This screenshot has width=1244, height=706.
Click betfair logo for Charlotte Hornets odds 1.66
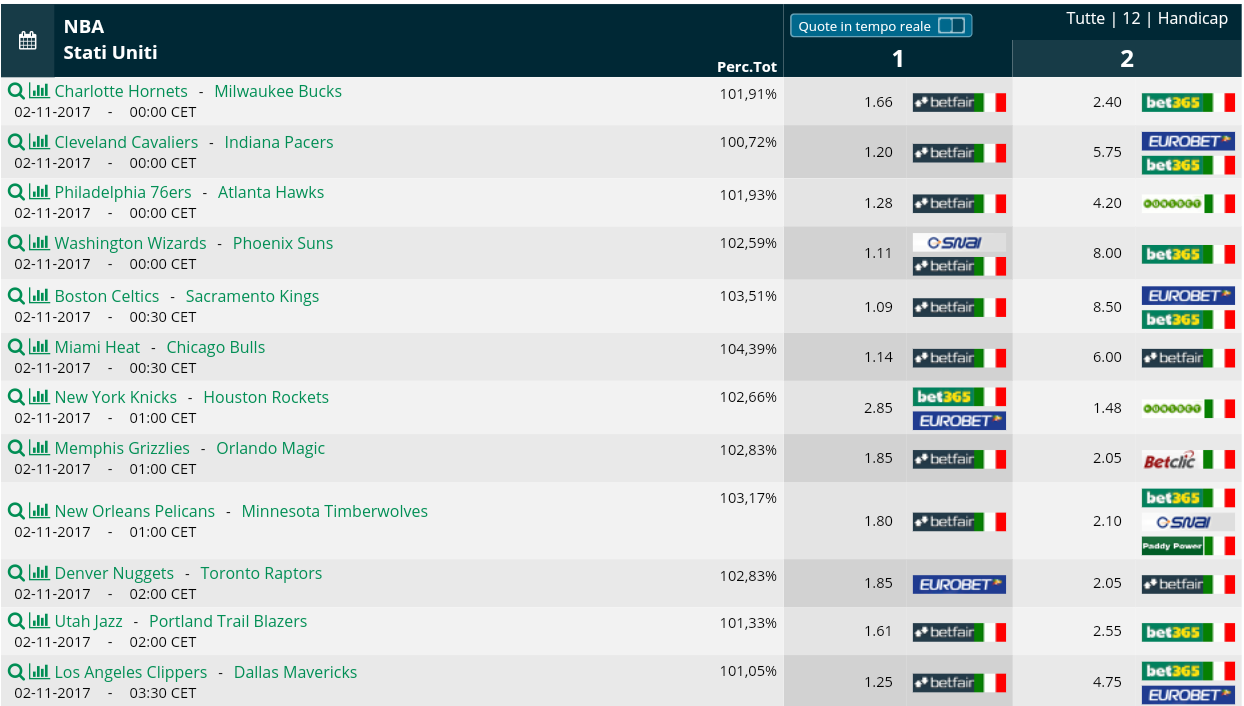click(x=959, y=102)
